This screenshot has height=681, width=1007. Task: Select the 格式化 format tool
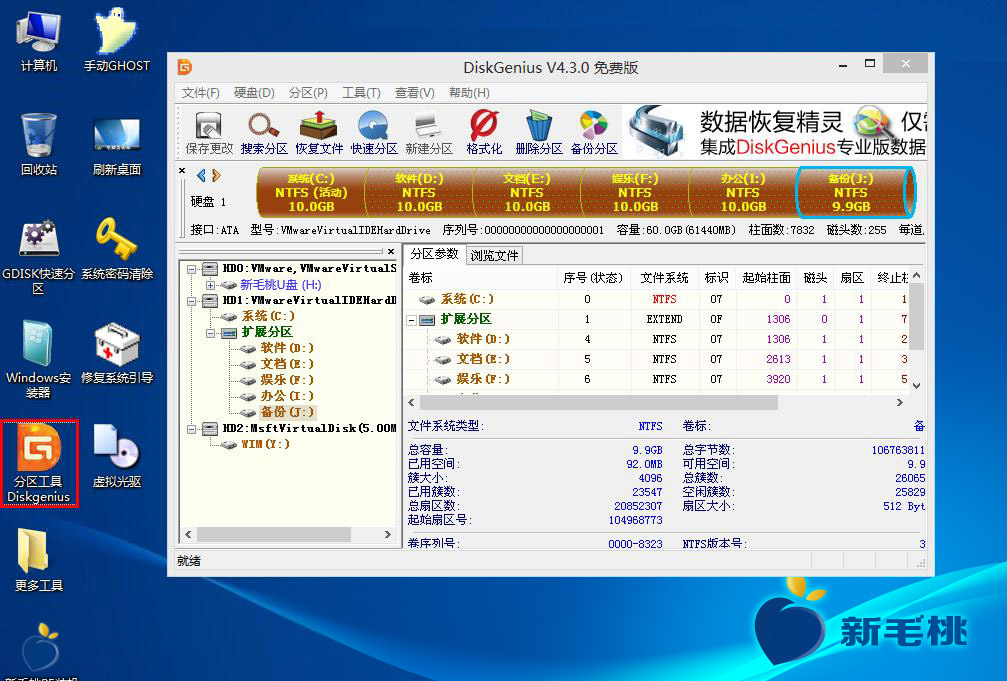point(484,132)
